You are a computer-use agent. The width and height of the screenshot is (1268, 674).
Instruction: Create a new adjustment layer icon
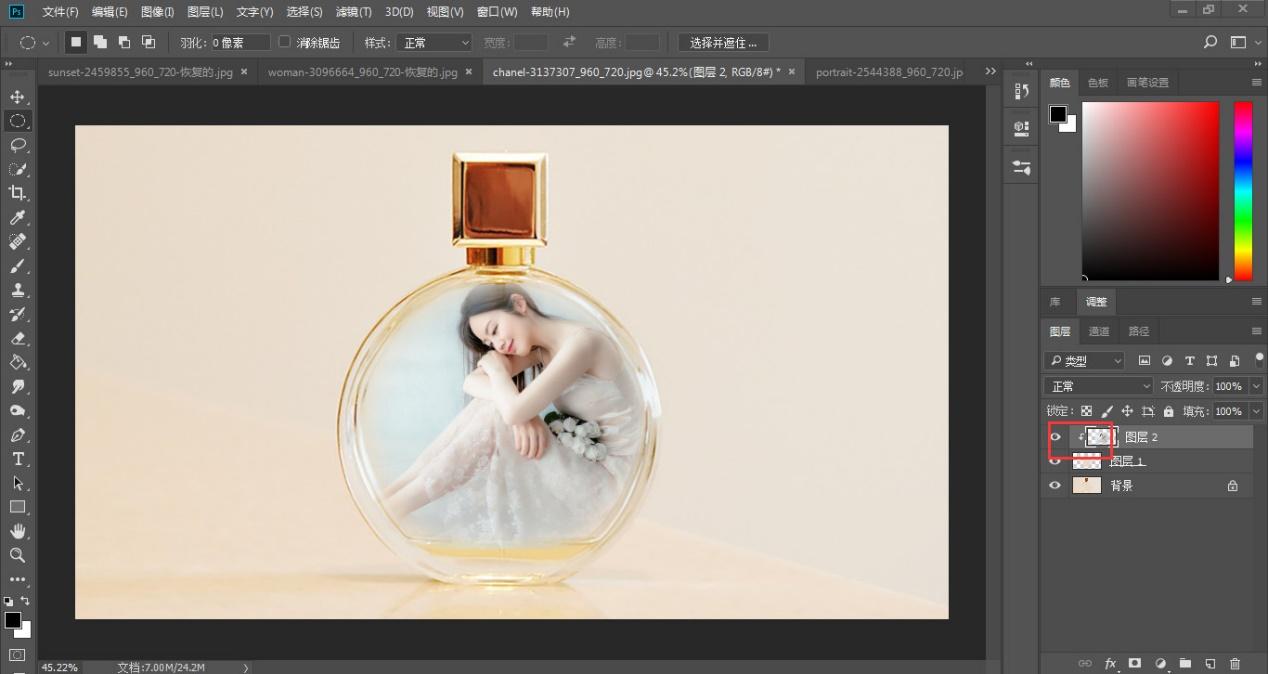click(1160, 663)
